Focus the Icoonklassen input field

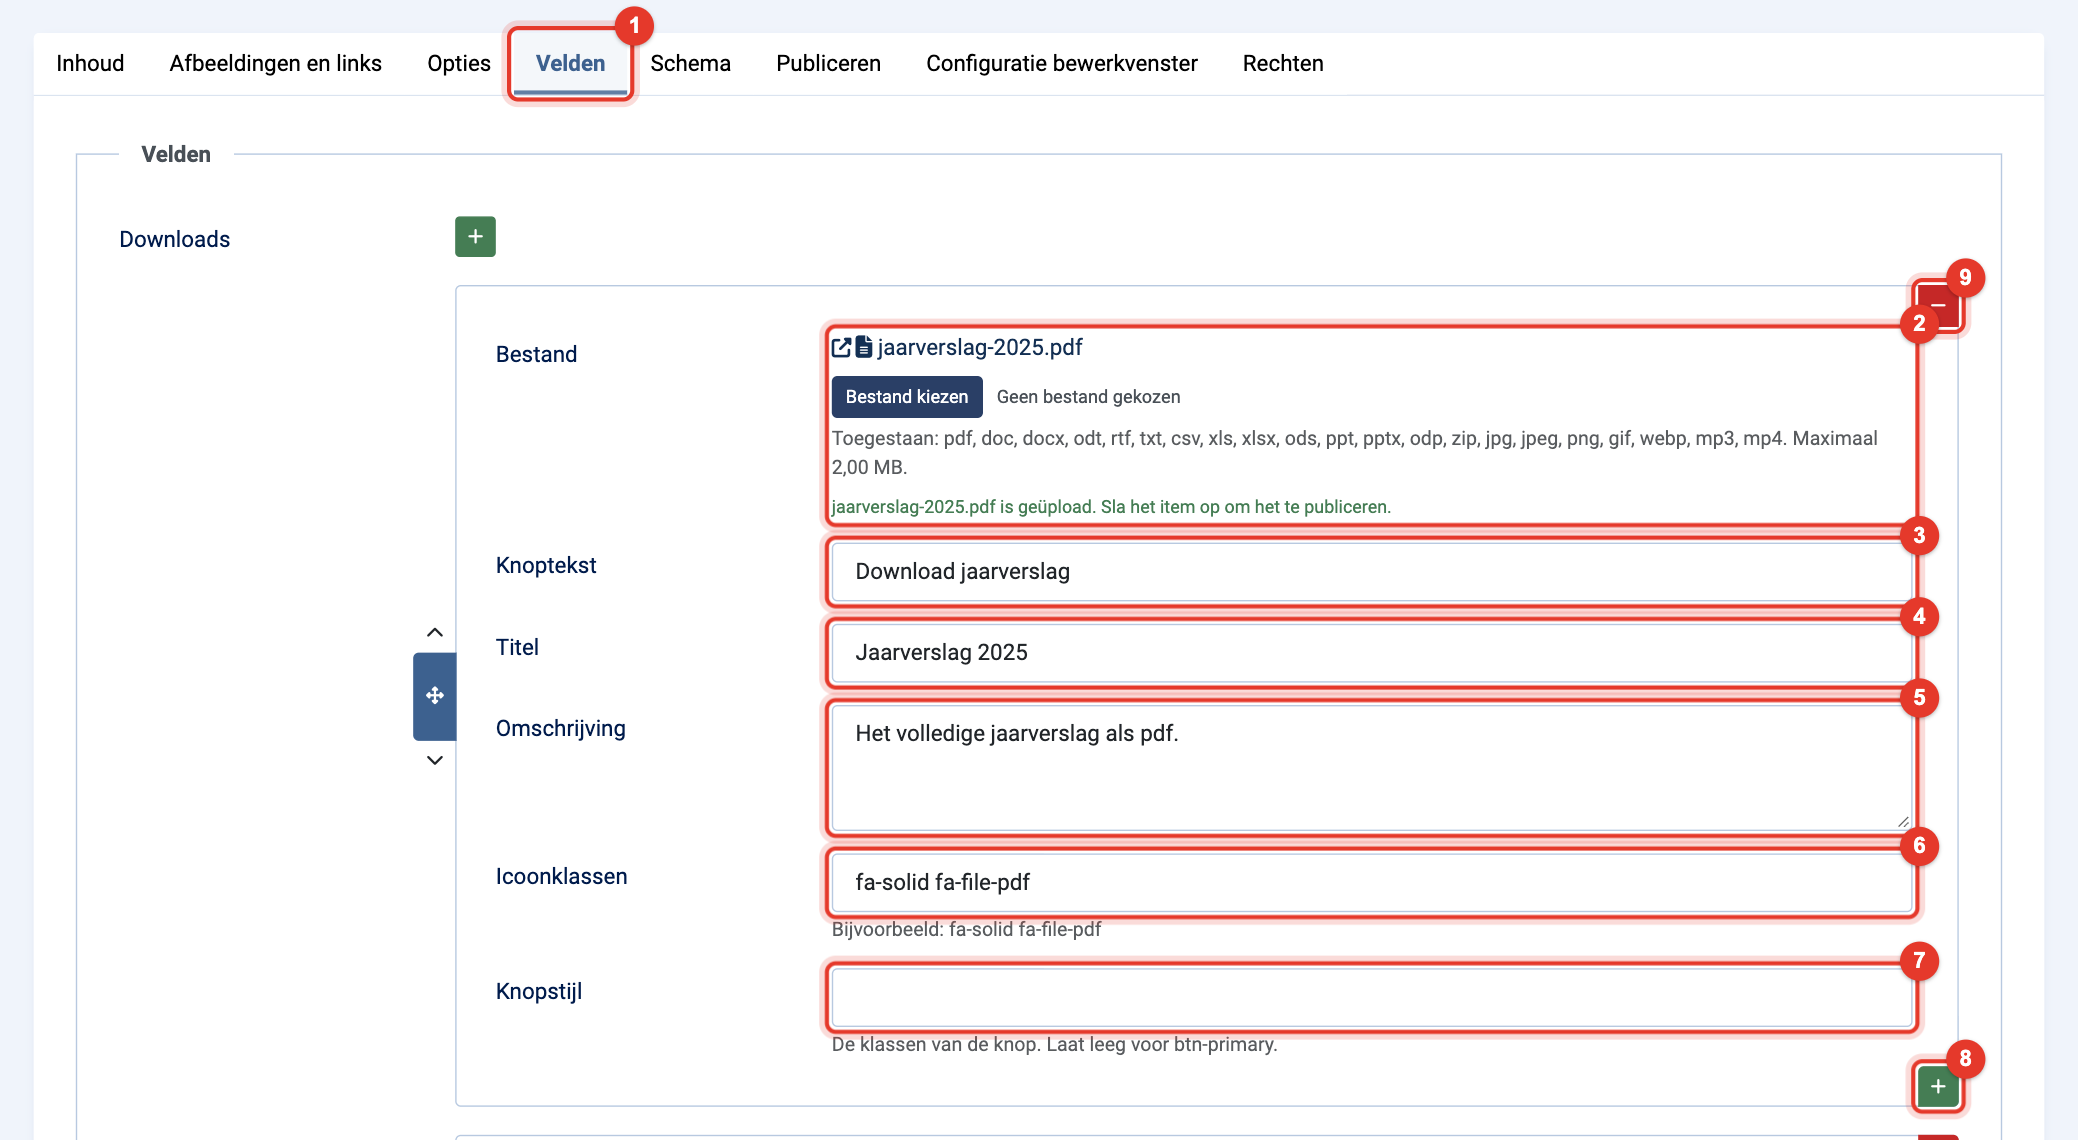(1372, 883)
